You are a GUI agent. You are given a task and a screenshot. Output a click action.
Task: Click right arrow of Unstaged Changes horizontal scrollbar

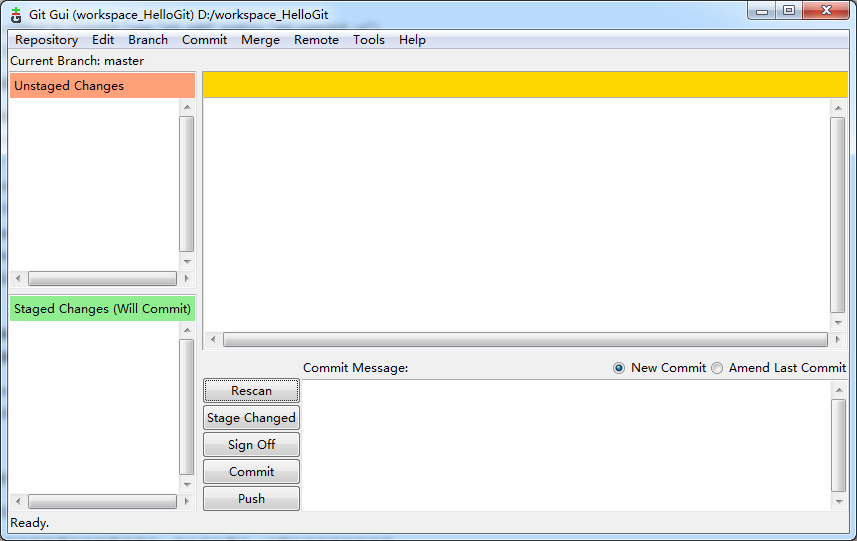187,279
